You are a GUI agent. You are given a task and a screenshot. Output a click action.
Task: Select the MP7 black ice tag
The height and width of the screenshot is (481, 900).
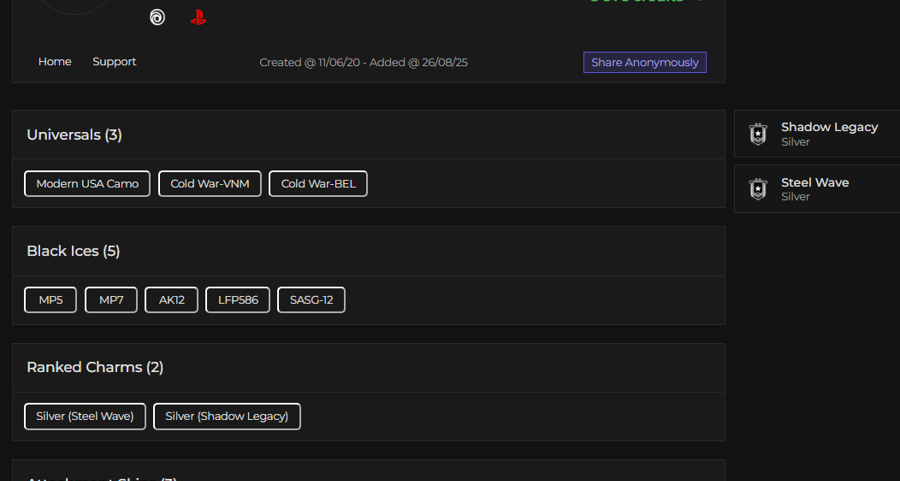[111, 300]
